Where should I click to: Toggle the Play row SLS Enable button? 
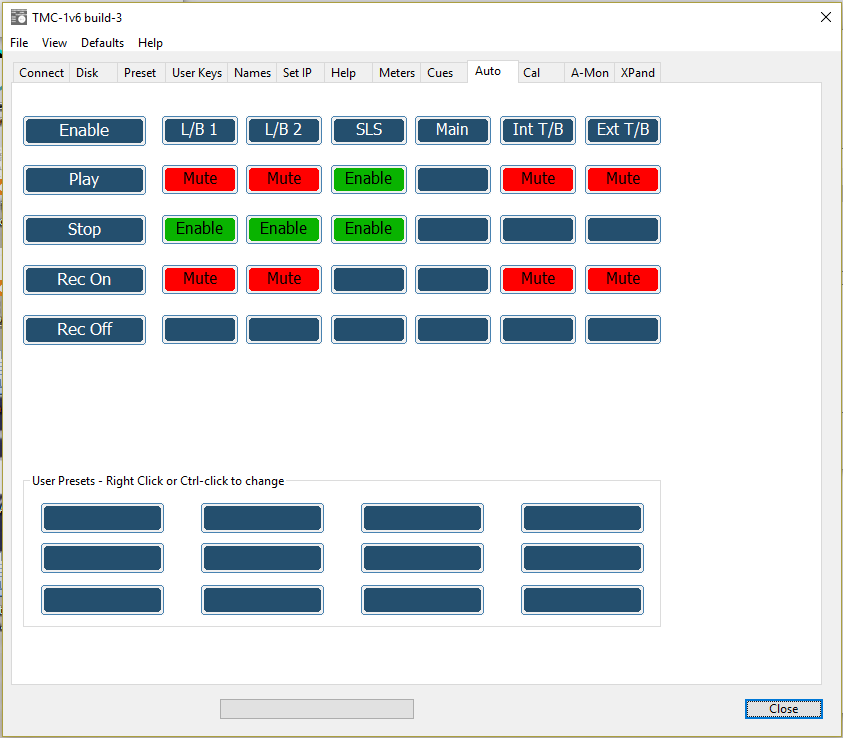tap(369, 179)
